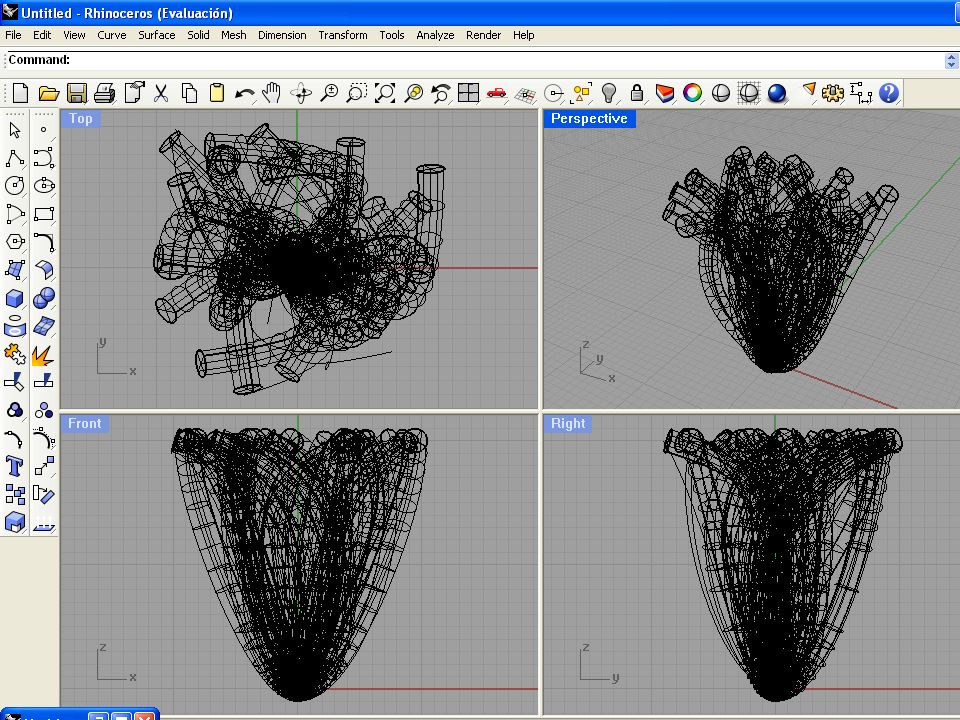Click the Perspective viewport title
960x720 pixels.
(589, 118)
